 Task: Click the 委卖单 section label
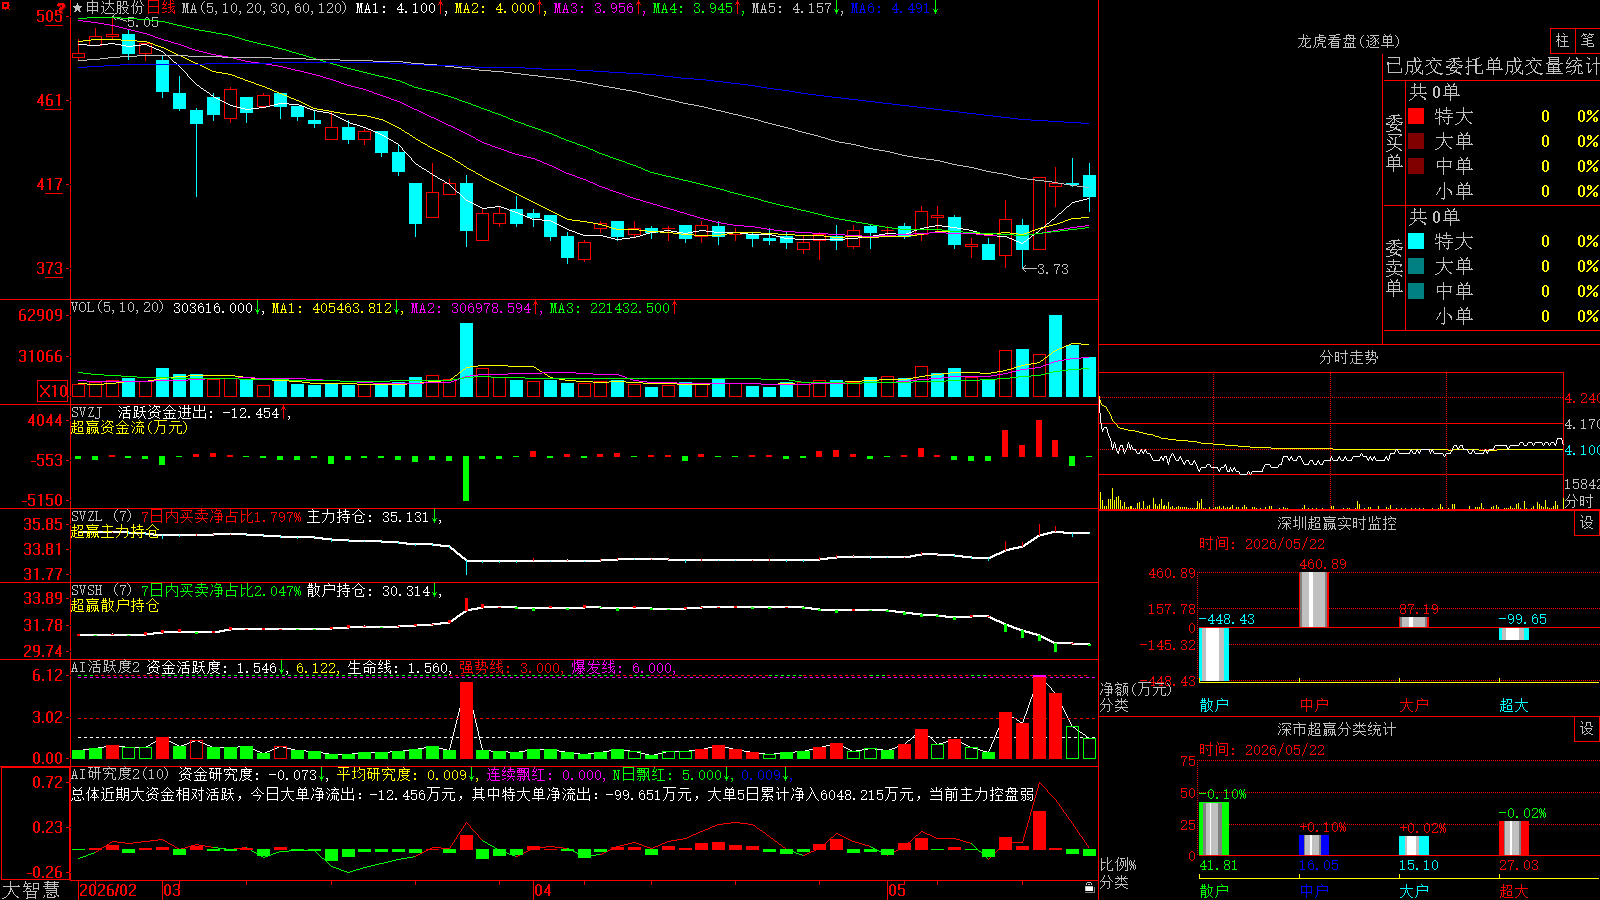1394,267
